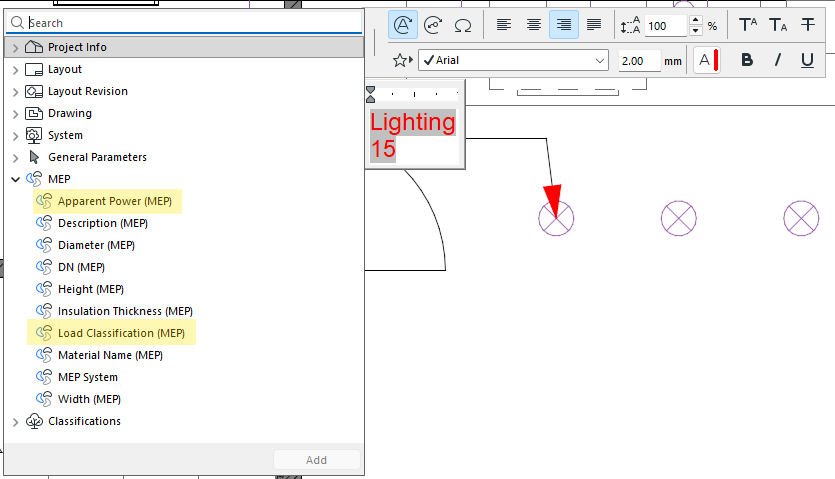Click the Apparent Power (MEP) icon
The image size is (835, 479).
[x=44, y=201]
